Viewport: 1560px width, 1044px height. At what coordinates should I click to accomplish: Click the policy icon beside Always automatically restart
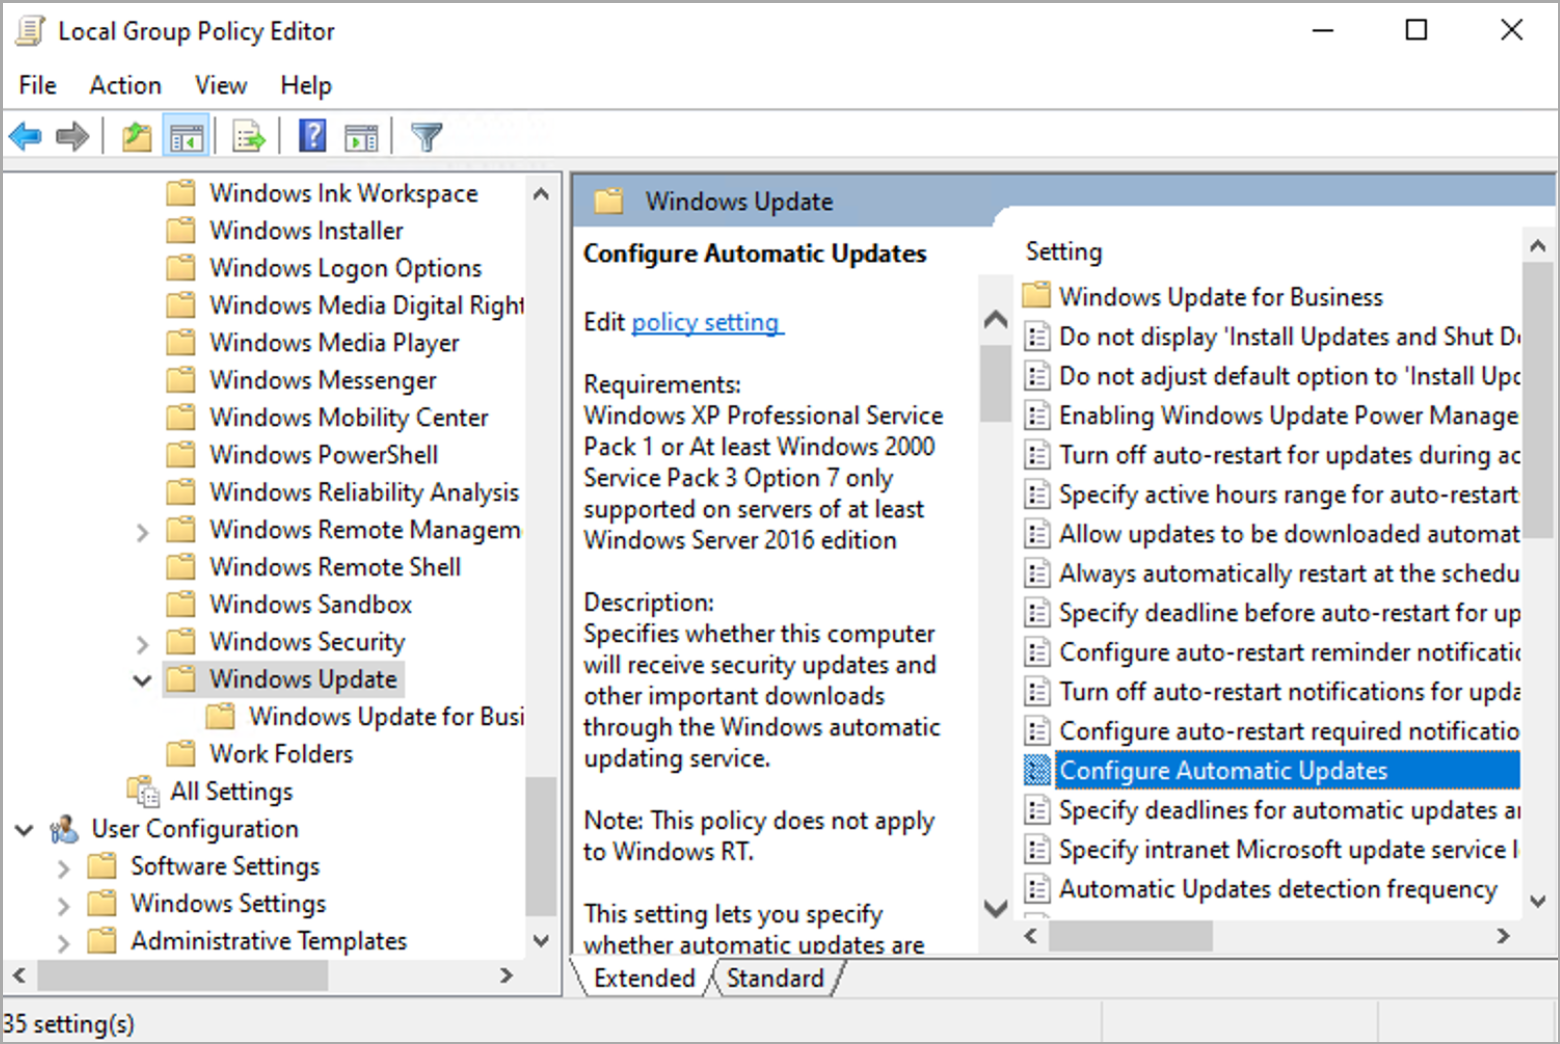[1038, 573]
